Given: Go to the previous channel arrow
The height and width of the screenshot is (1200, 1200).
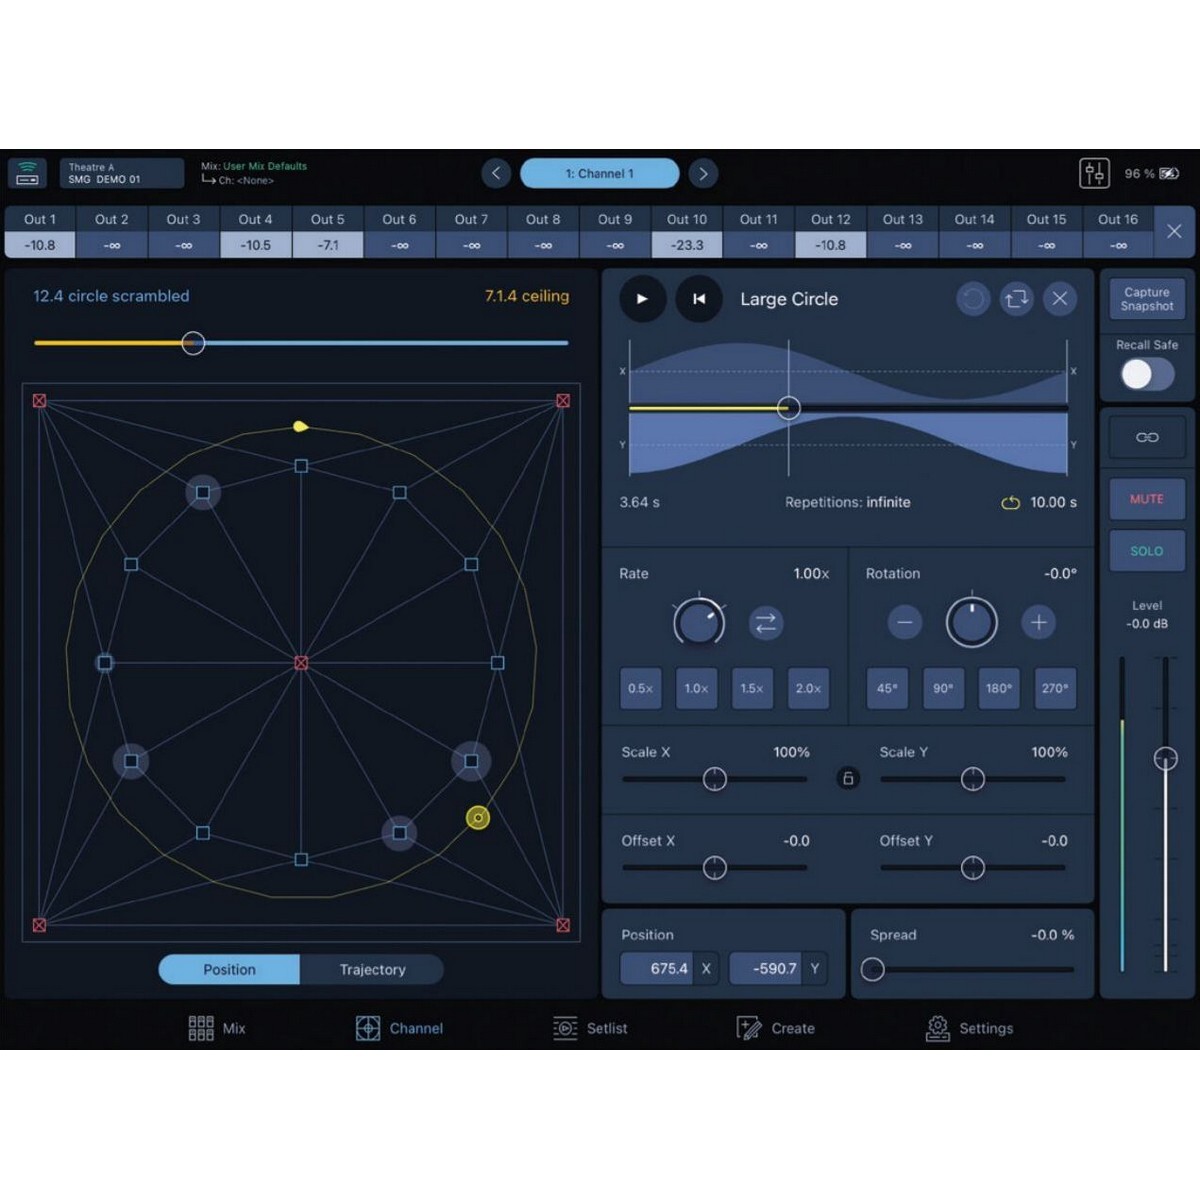Looking at the screenshot, I should click(x=496, y=174).
